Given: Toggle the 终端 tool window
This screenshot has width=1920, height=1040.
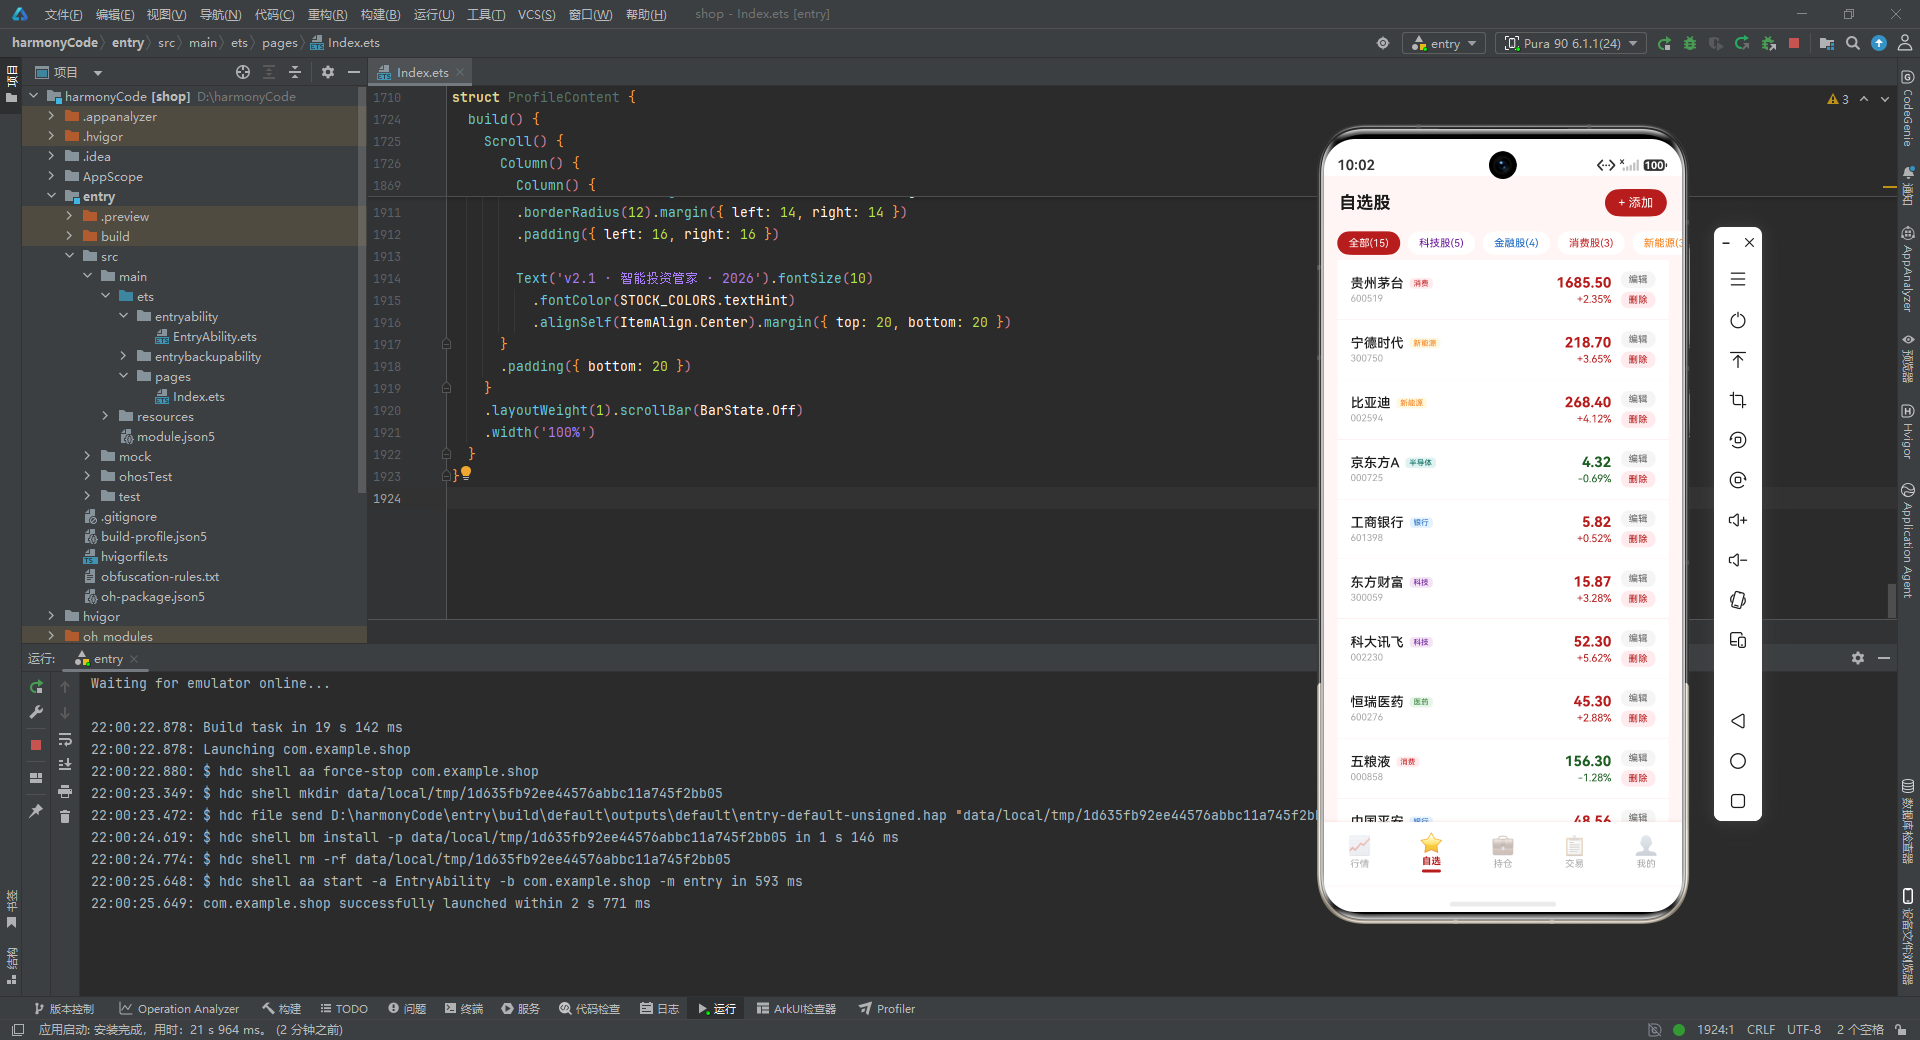Looking at the screenshot, I should 464,1009.
